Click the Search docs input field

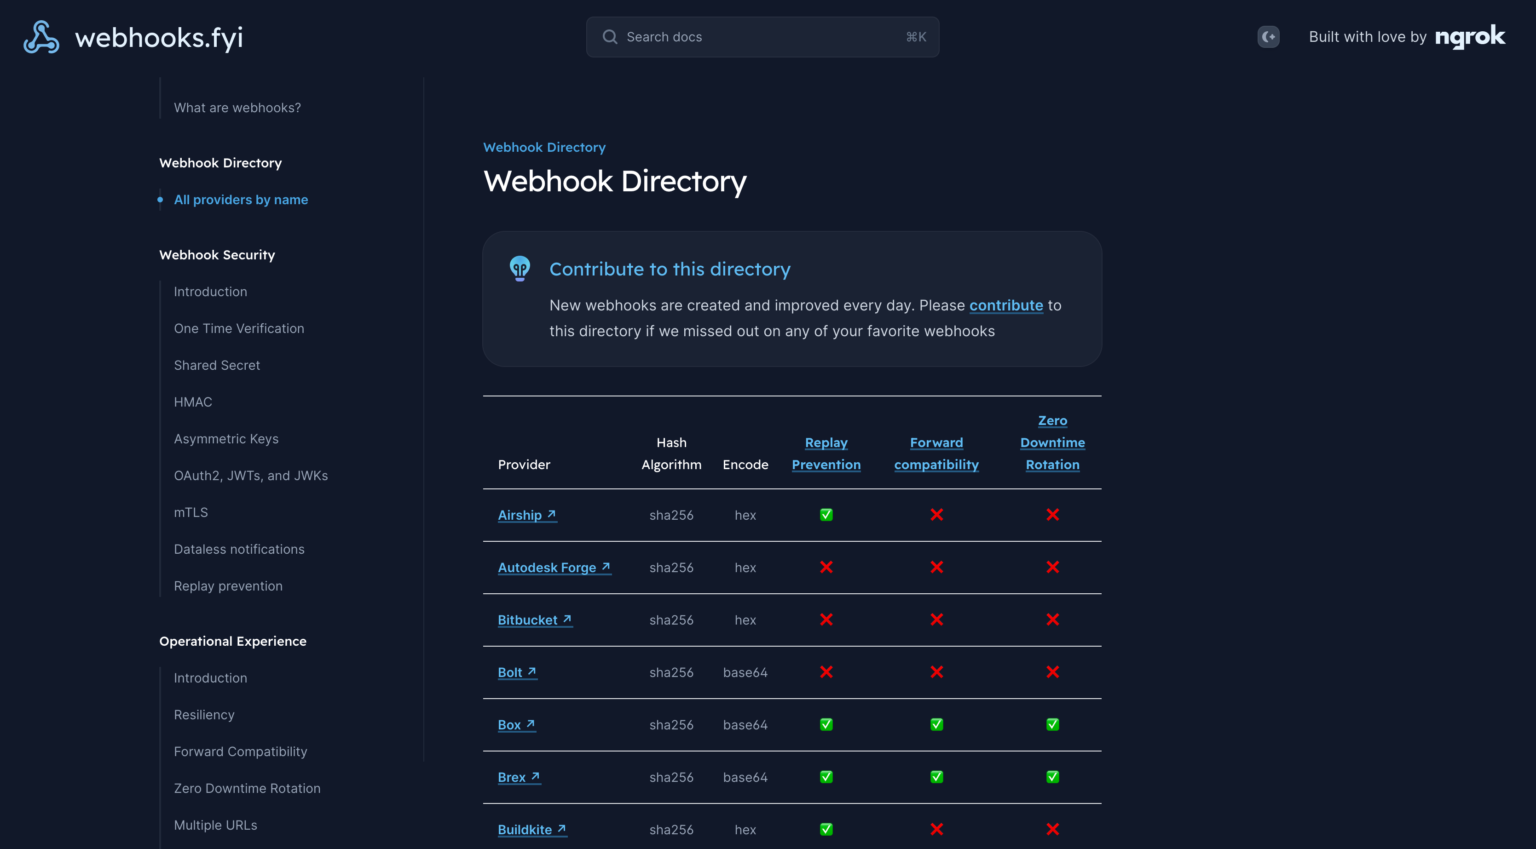tap(762, 36)
